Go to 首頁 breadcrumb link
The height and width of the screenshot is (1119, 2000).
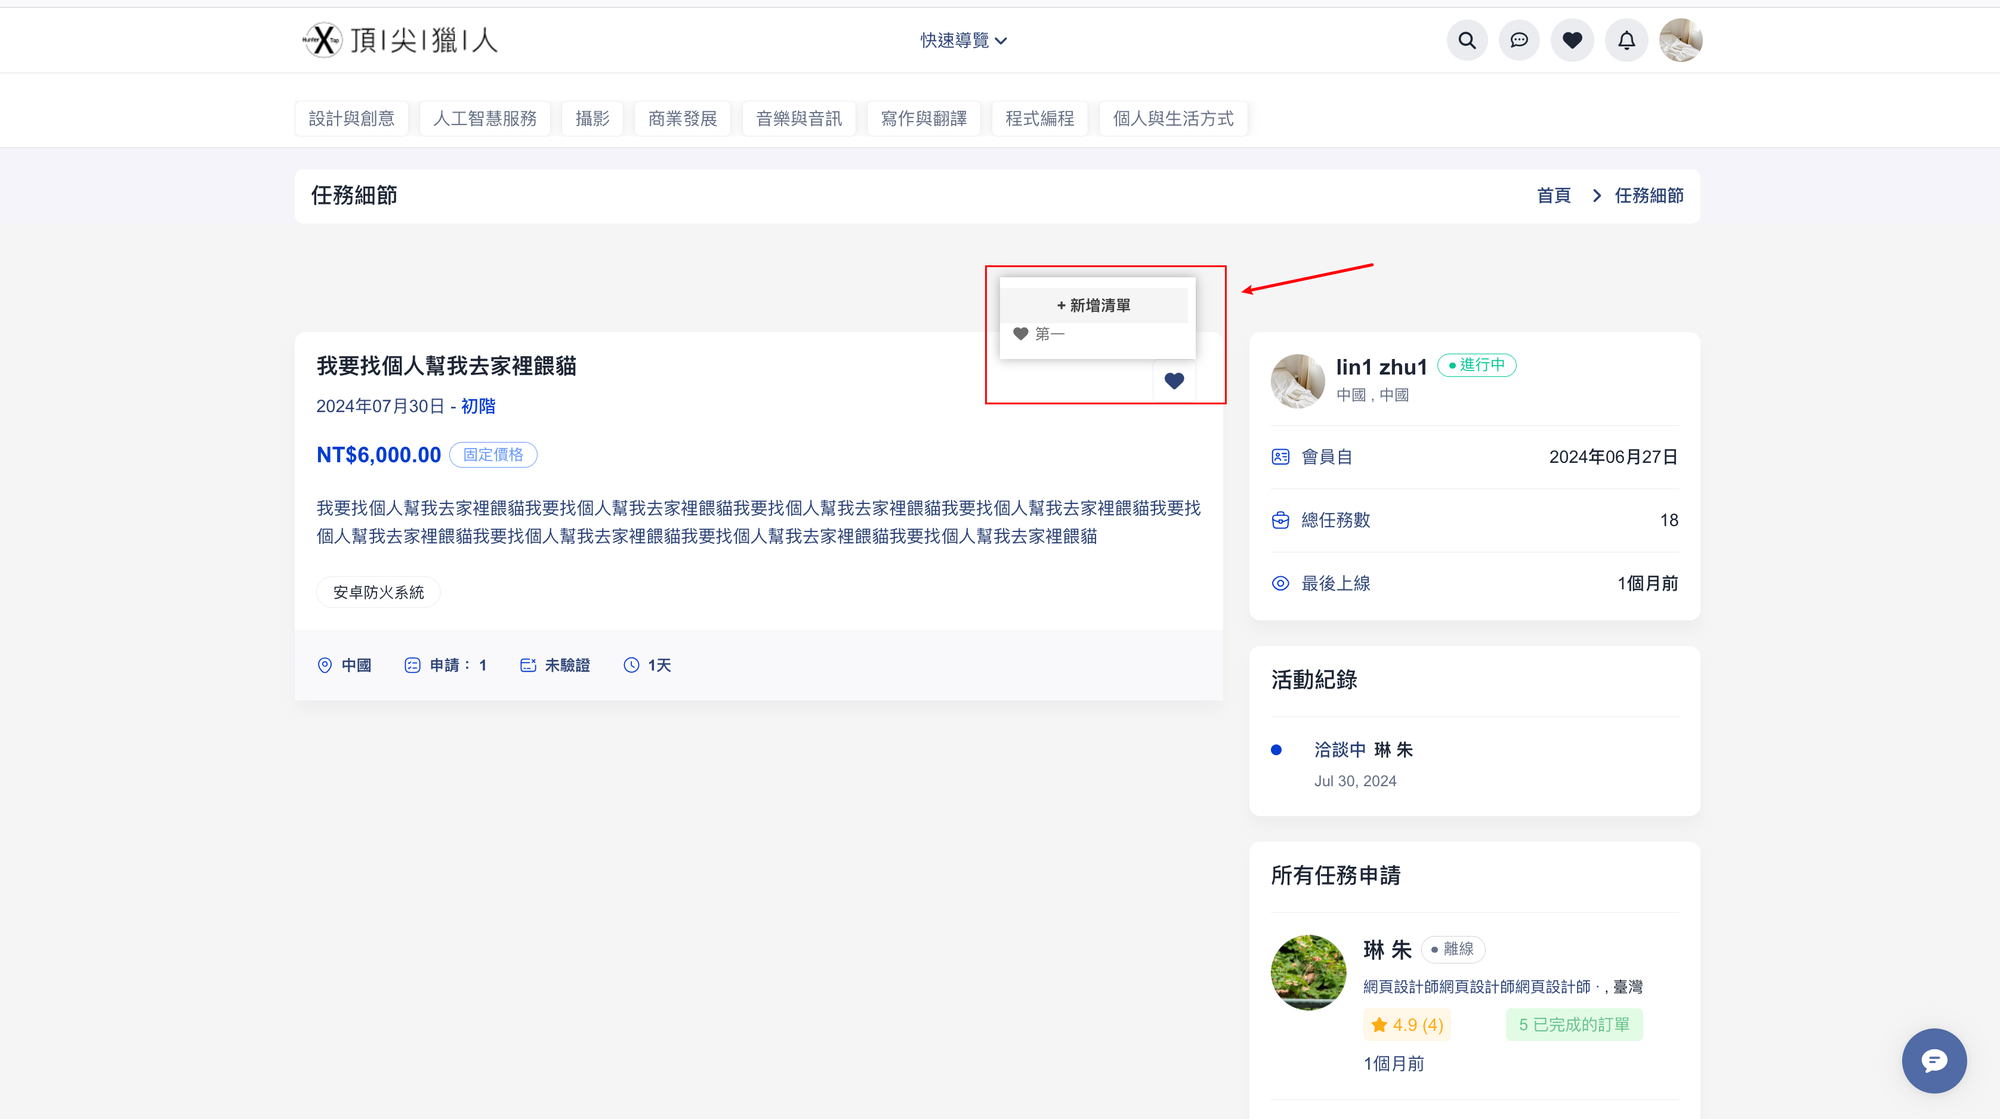pos(1553,195)
